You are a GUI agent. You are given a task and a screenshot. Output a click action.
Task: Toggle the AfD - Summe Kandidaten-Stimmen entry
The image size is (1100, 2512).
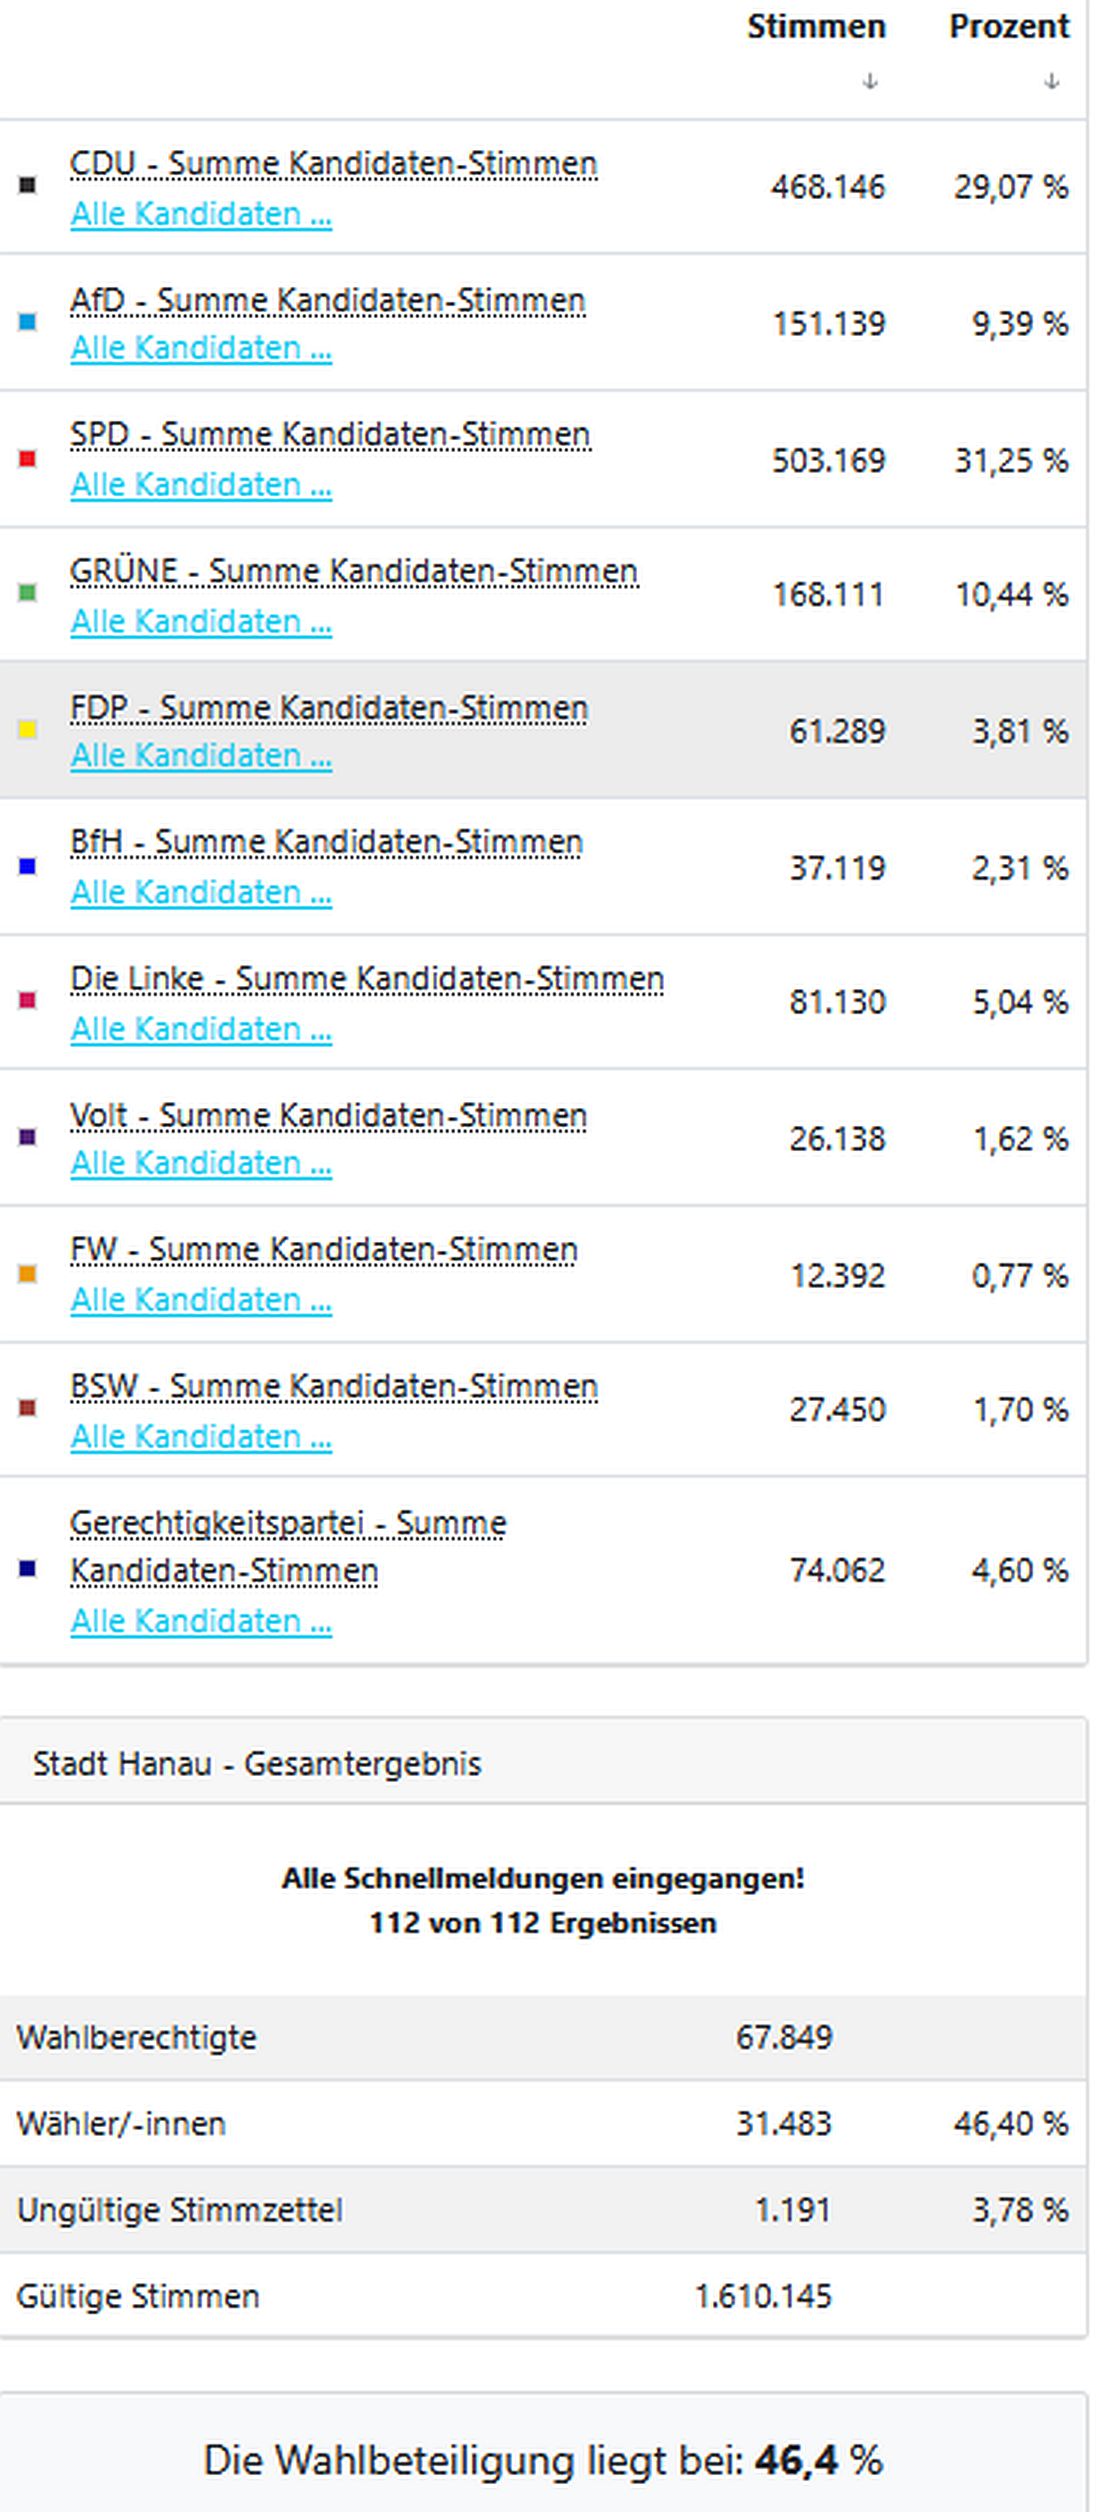click(x=326, y=298)
